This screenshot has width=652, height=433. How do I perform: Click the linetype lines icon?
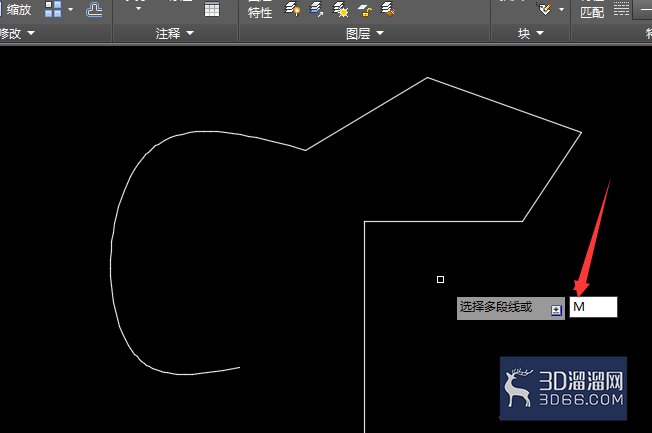coord(621,8)
